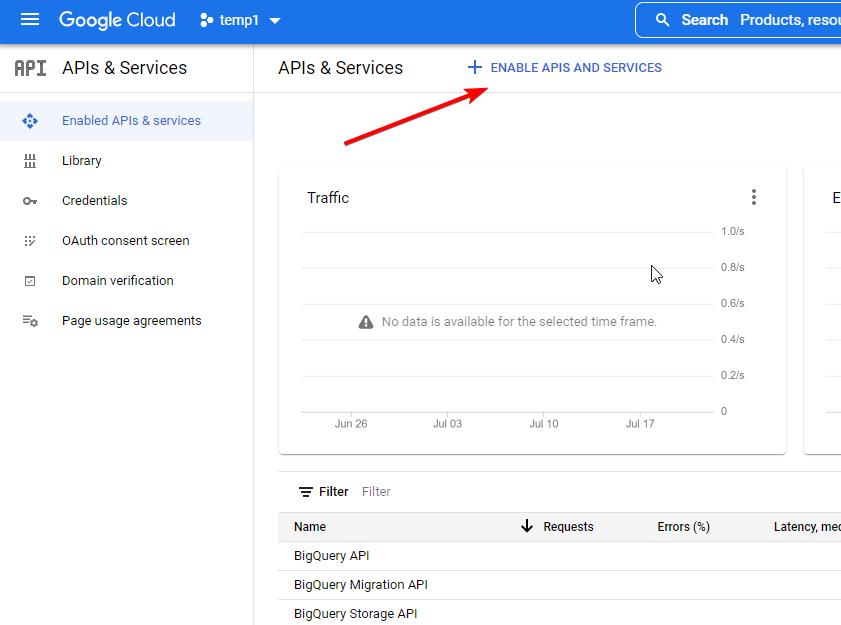
Task: Click the OAuth consent screen dotted icon
Action: point(30,241)
